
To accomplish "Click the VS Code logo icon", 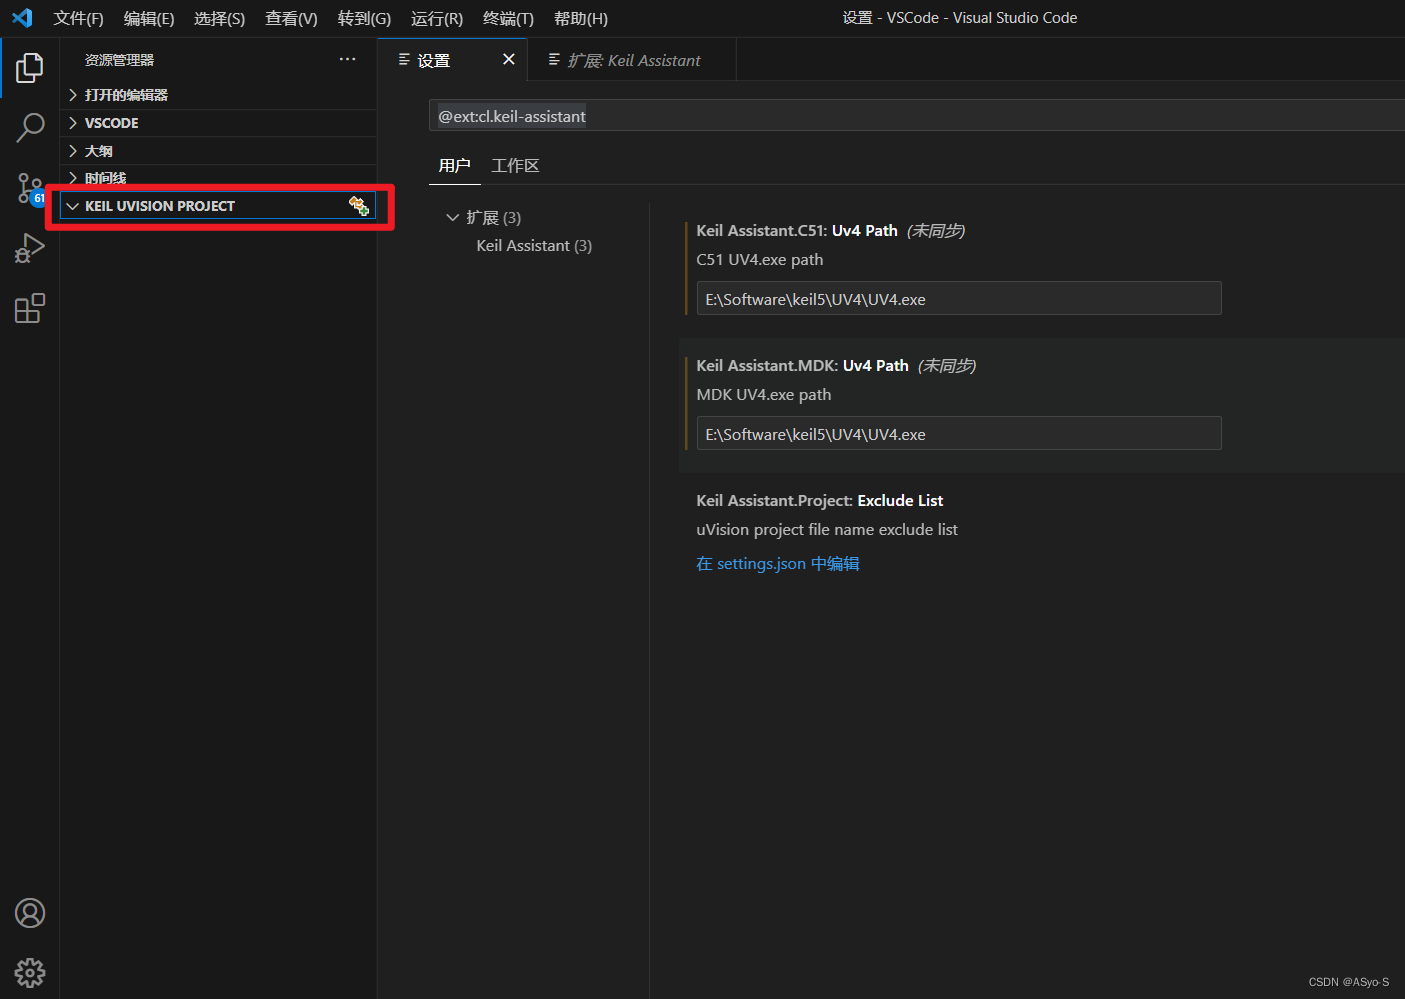I will click(x=22, y=18).
